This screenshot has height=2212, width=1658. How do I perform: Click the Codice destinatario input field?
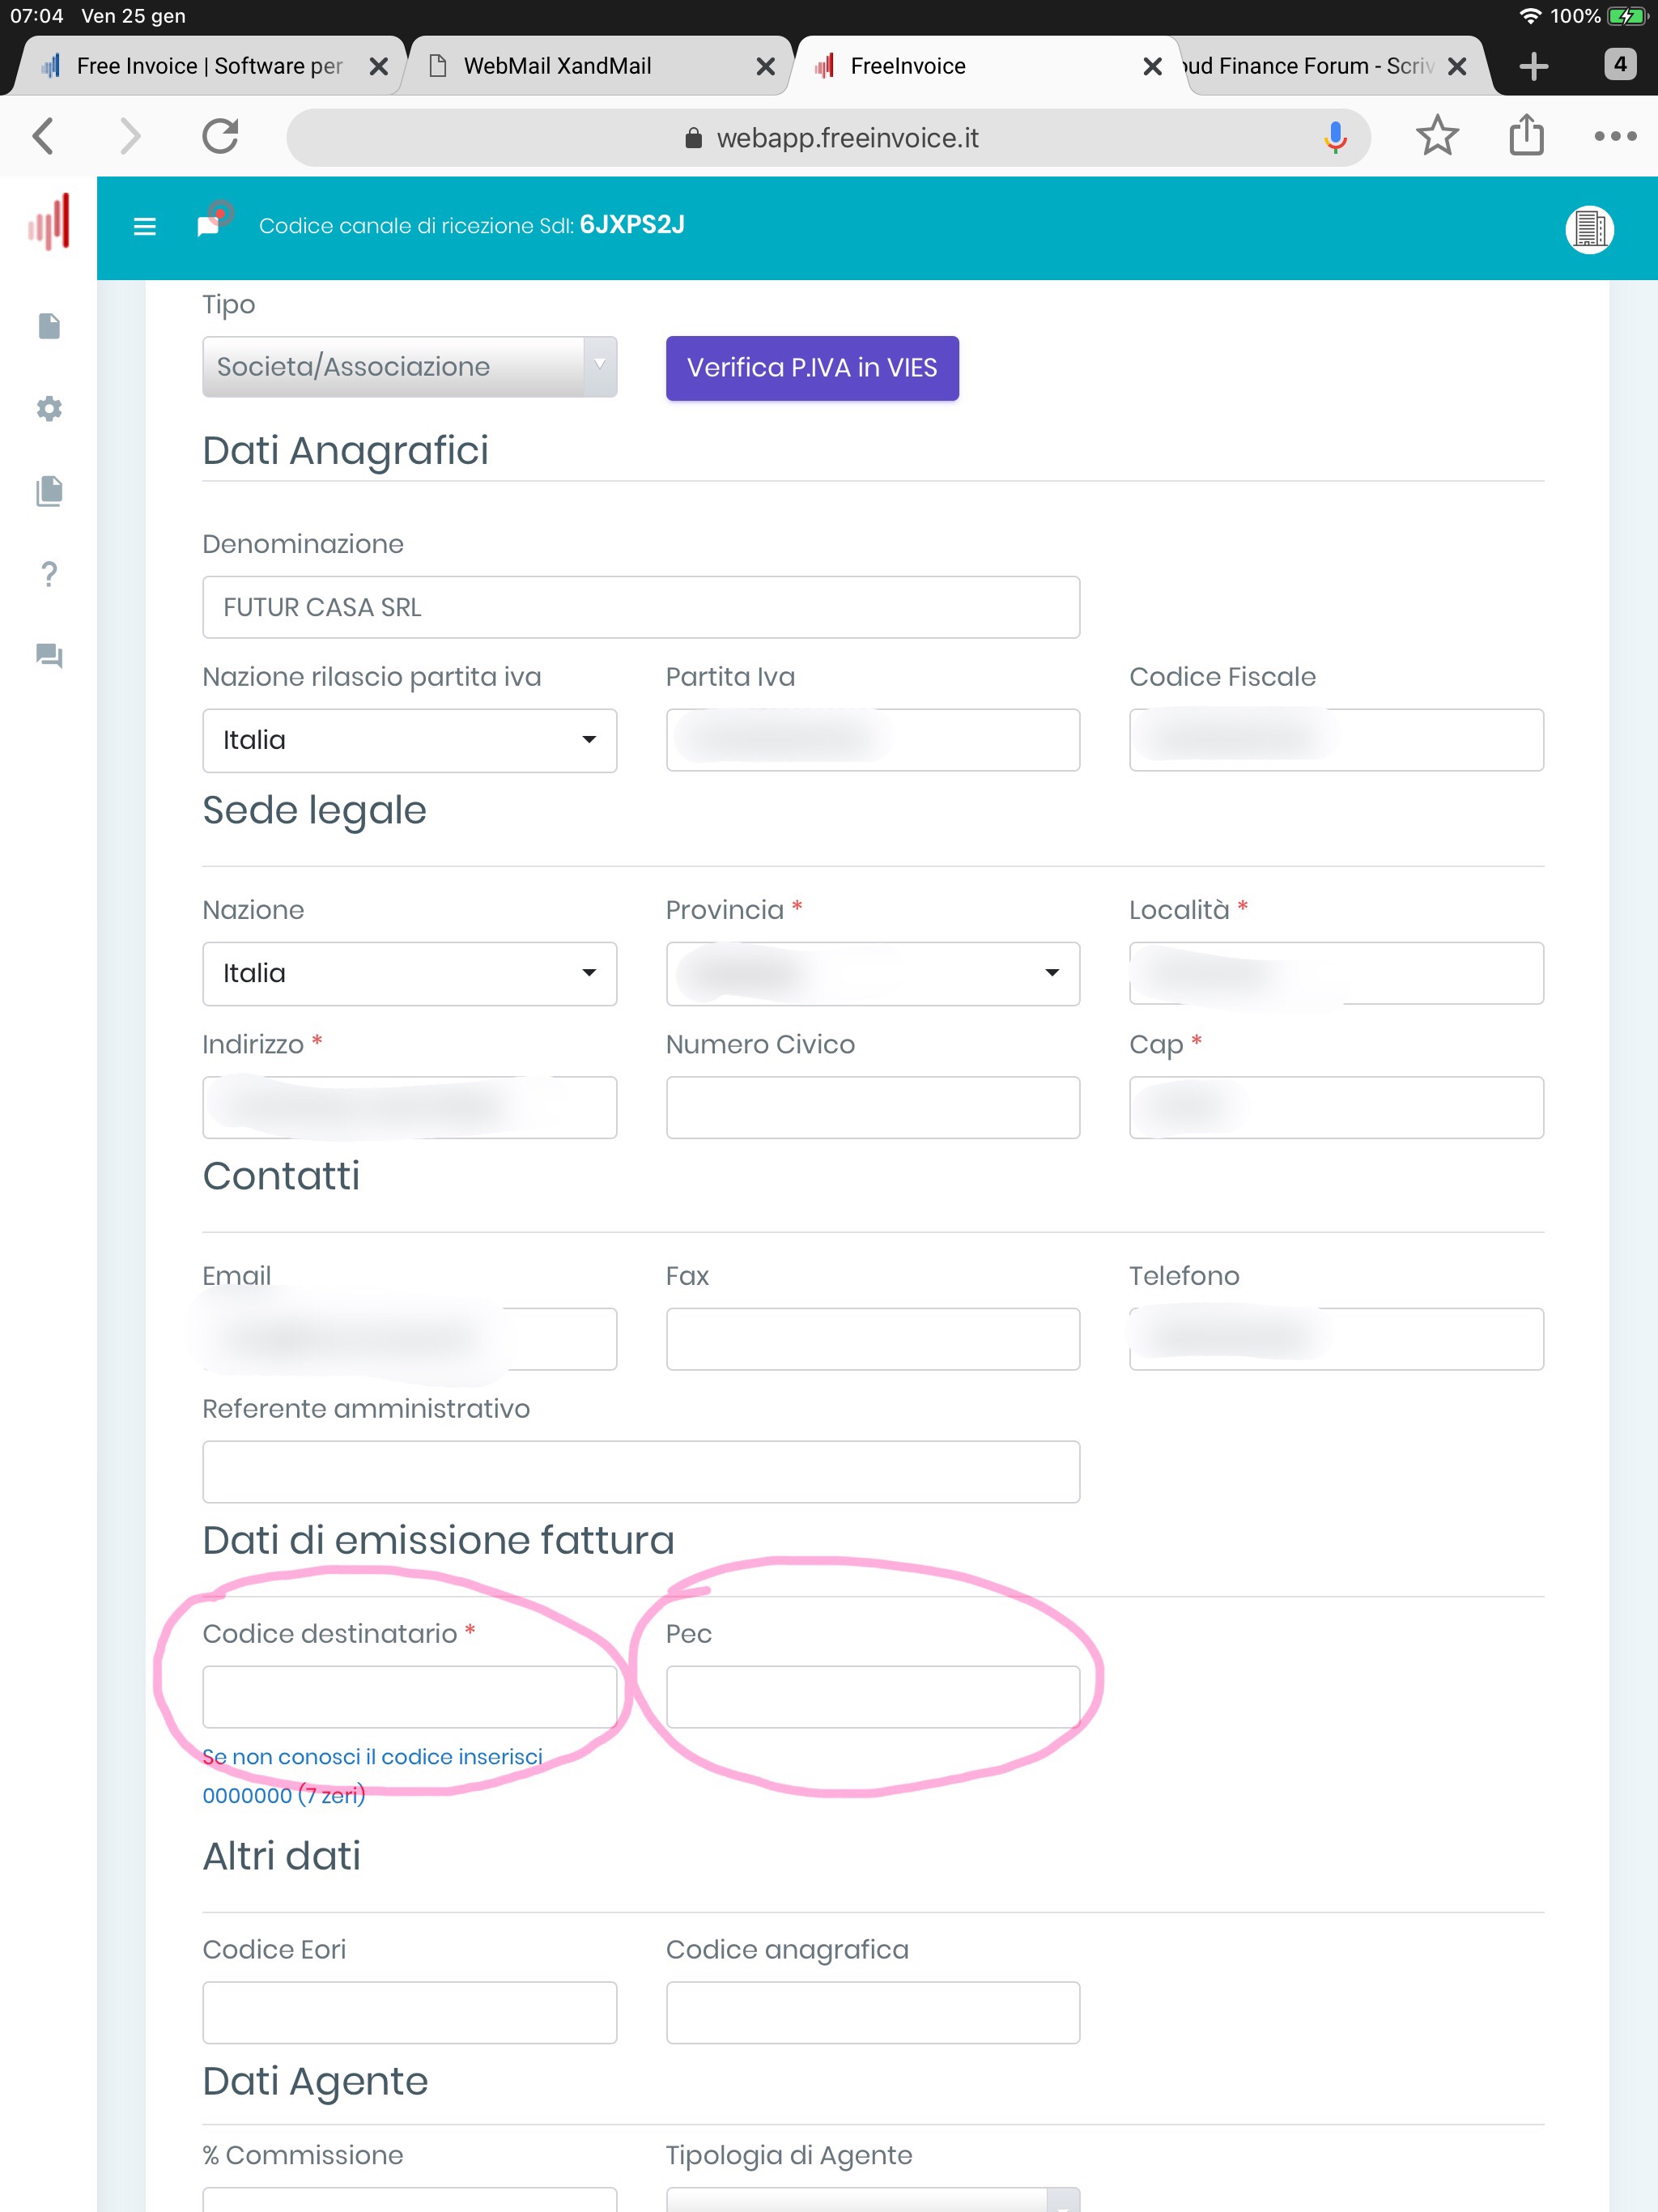coord(409,1697)
